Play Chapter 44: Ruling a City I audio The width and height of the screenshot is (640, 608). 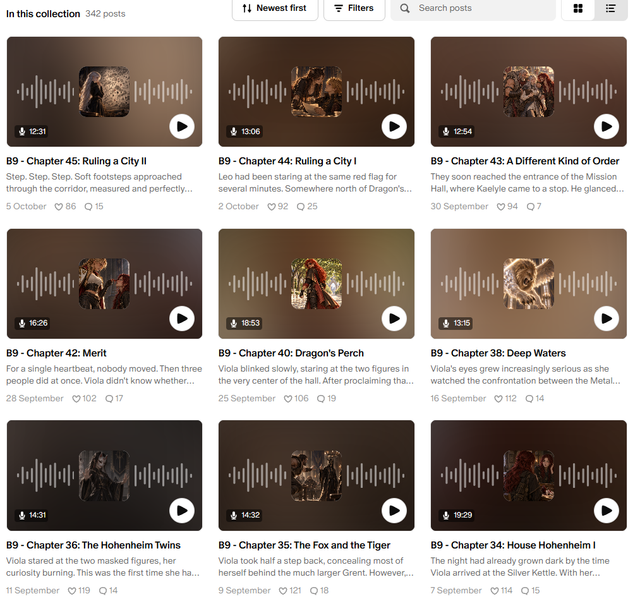[x=394, y=126]
